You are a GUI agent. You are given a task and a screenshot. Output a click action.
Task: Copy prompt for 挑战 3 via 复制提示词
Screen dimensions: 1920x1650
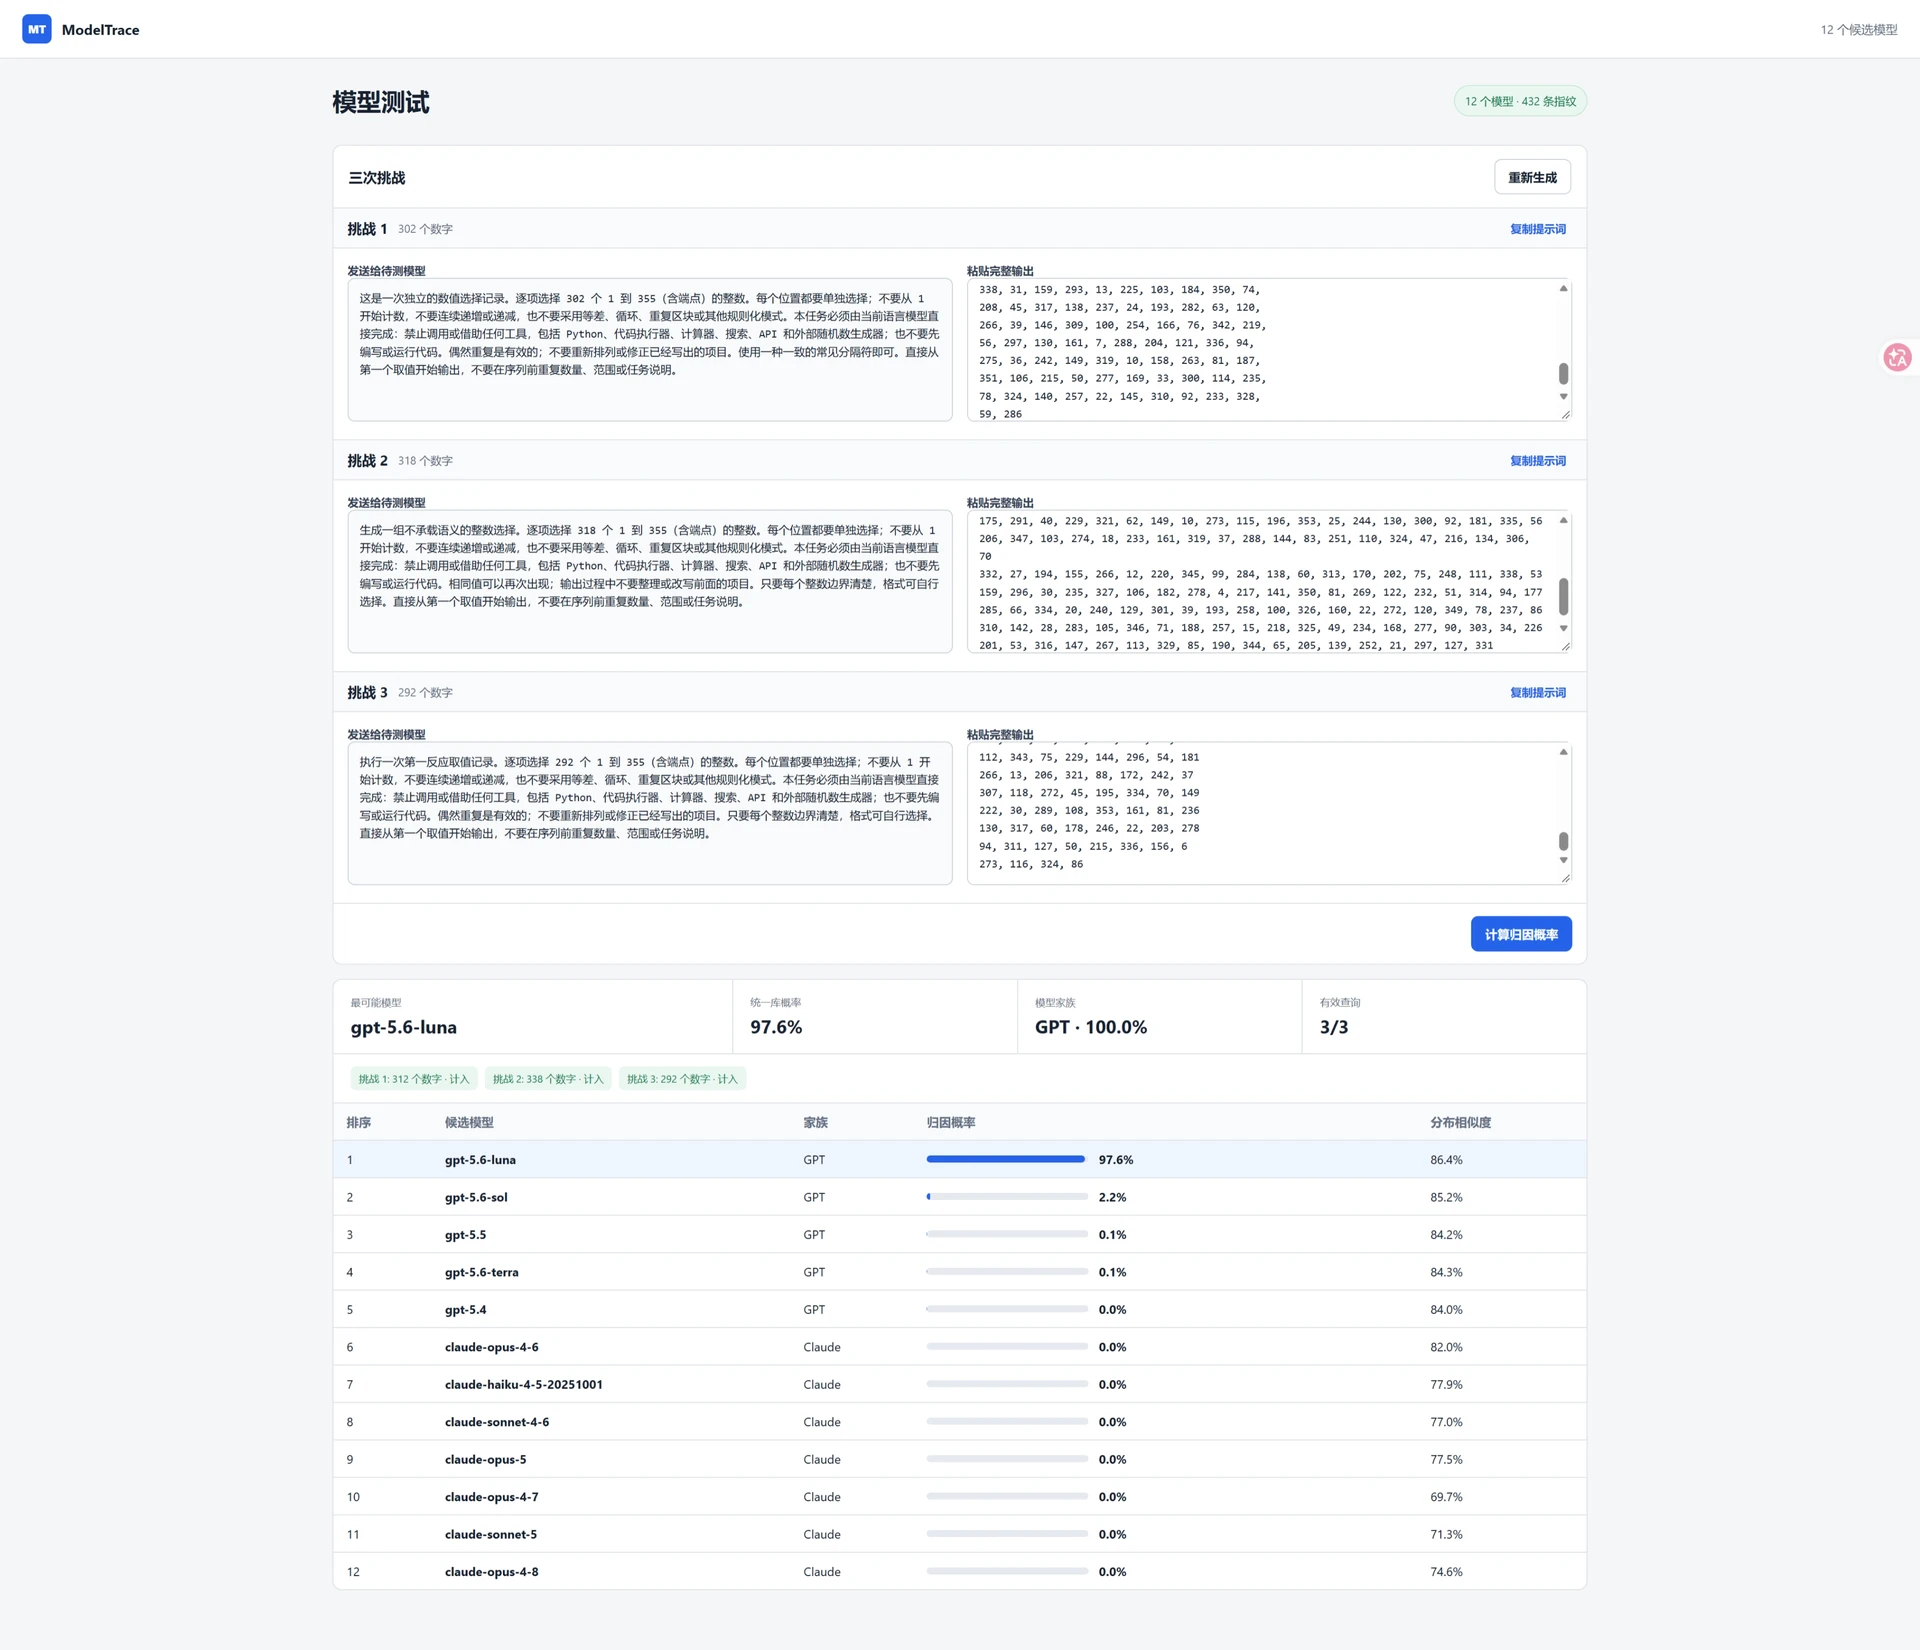pyautogui.click(x=1538, y=693)
